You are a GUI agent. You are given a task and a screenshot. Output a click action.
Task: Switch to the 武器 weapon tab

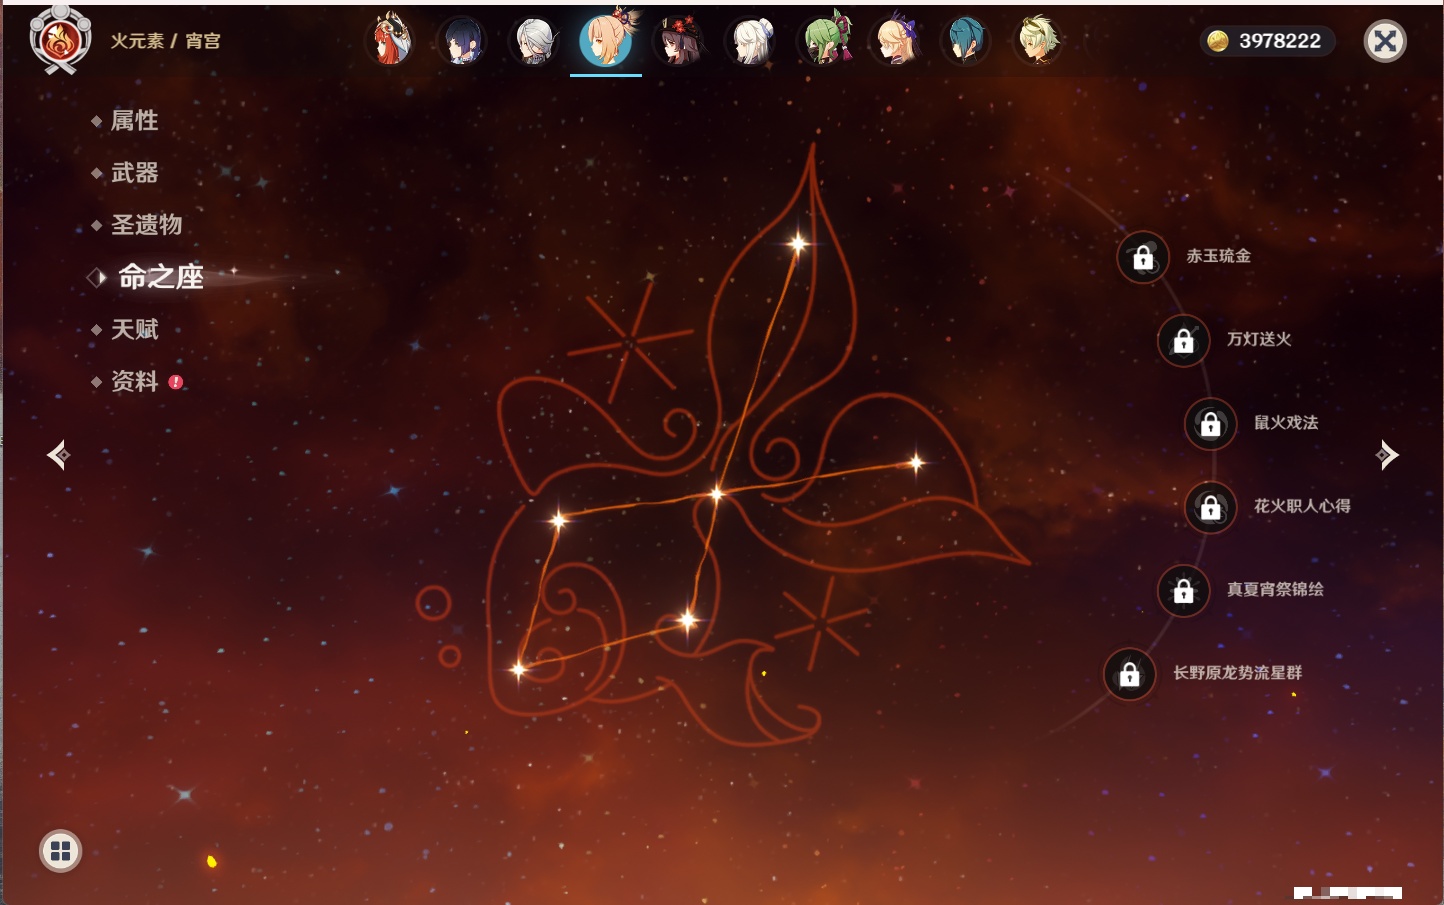134,173
